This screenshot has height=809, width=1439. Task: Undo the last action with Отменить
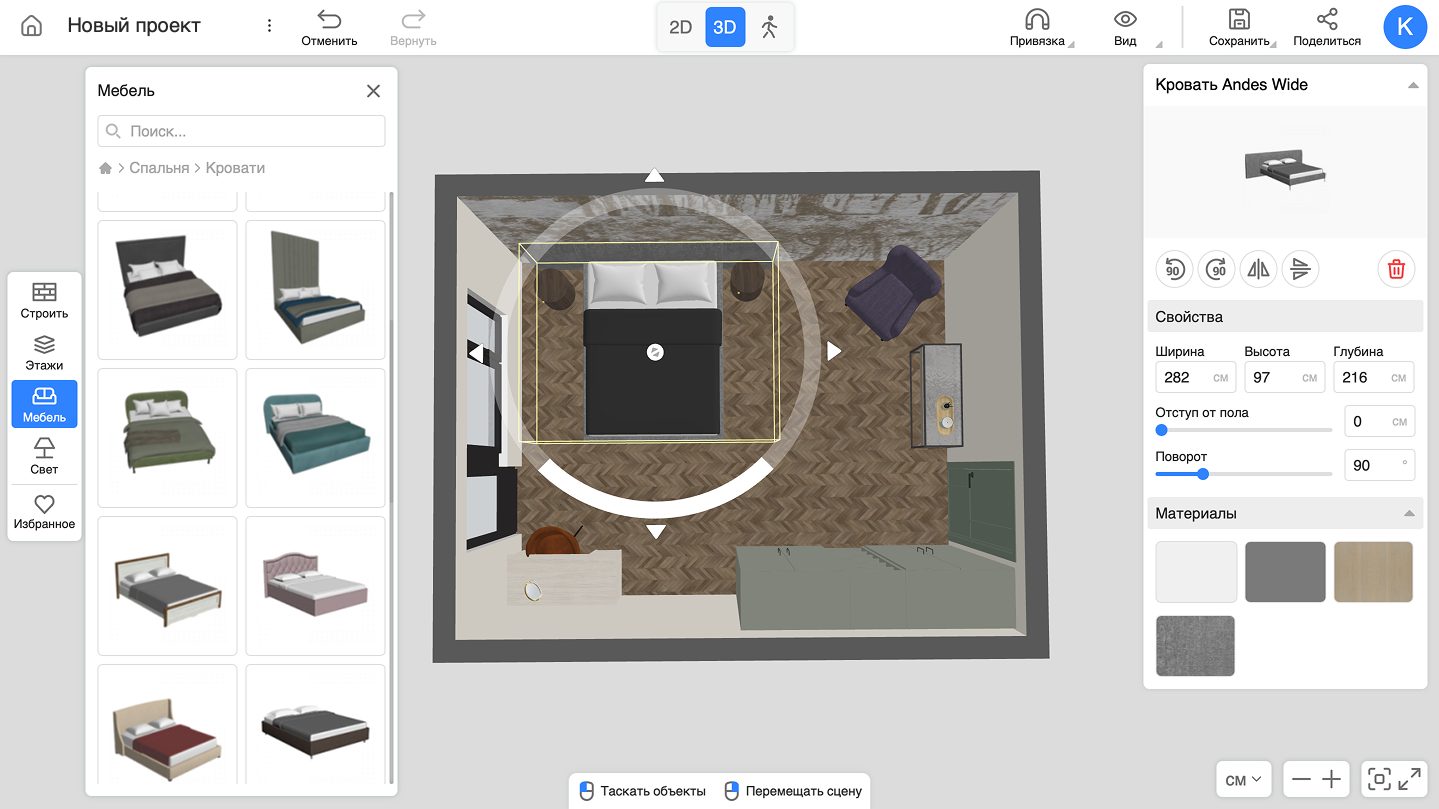tap(329, 28)
